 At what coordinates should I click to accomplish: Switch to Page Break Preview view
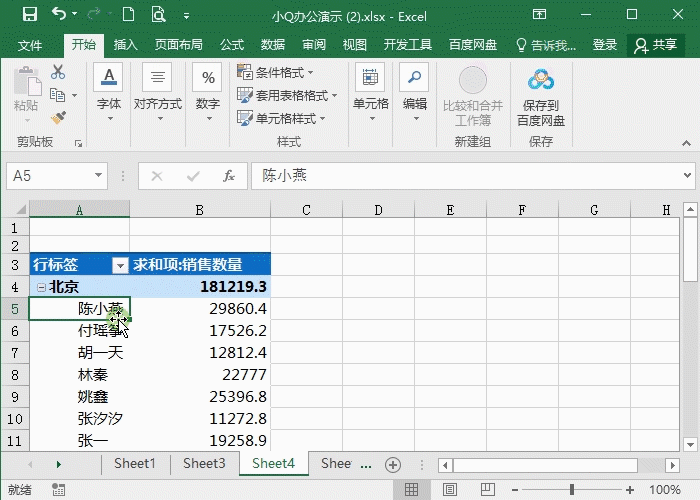486,490
